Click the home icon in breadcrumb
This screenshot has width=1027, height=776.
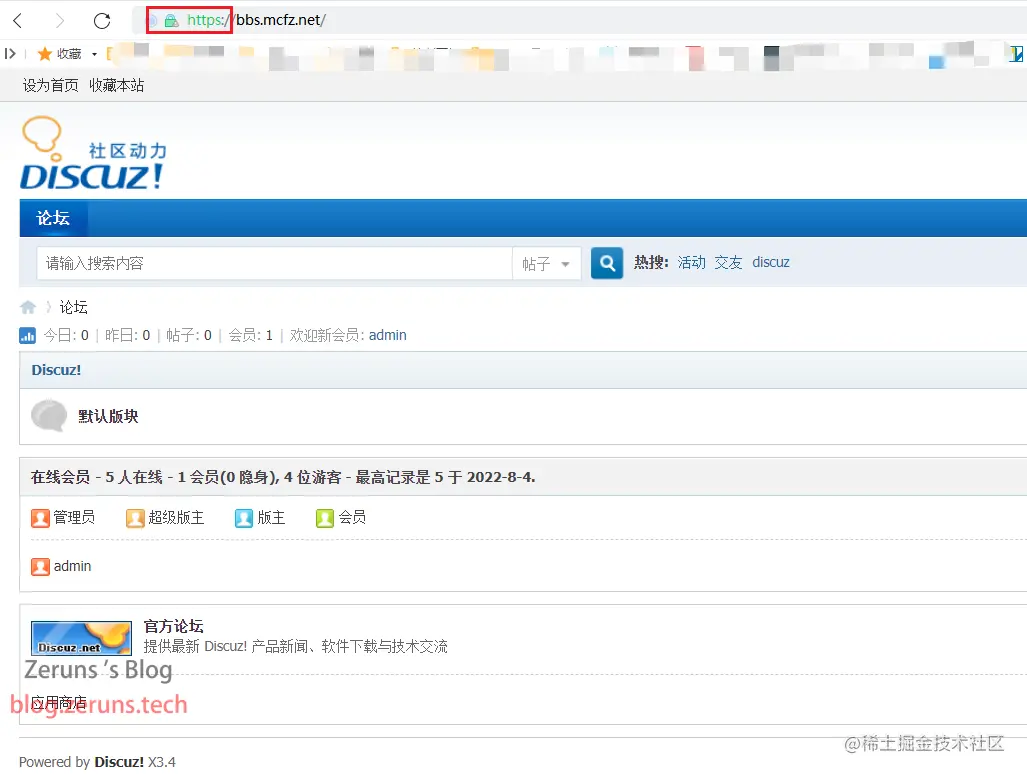[28, 307]
